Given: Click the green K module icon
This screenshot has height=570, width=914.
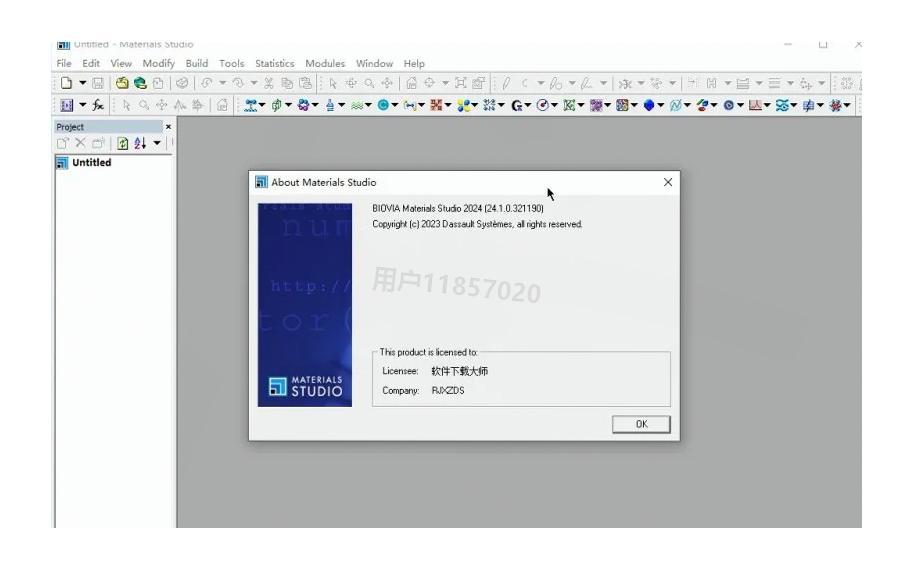Looking at the screenshot, I should click(570, 105).
